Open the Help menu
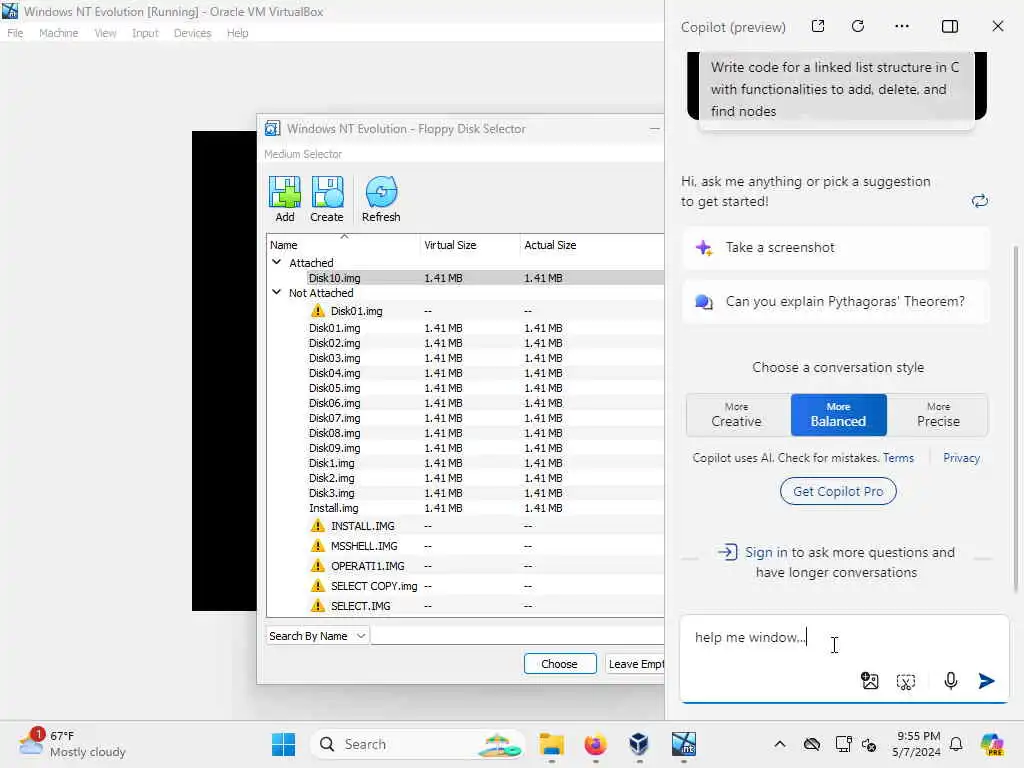Viewport: 1024px width, 768px height. [237, 33]
